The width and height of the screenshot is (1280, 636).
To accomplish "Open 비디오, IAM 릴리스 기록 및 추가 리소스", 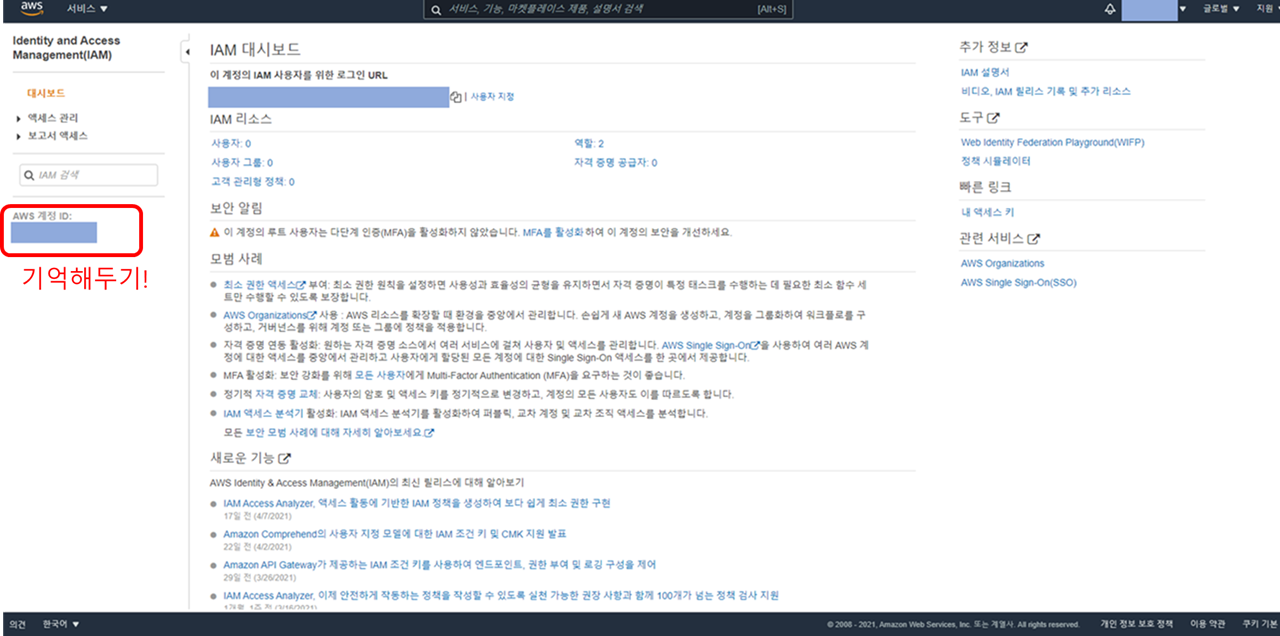I will tap(1046, 91).
